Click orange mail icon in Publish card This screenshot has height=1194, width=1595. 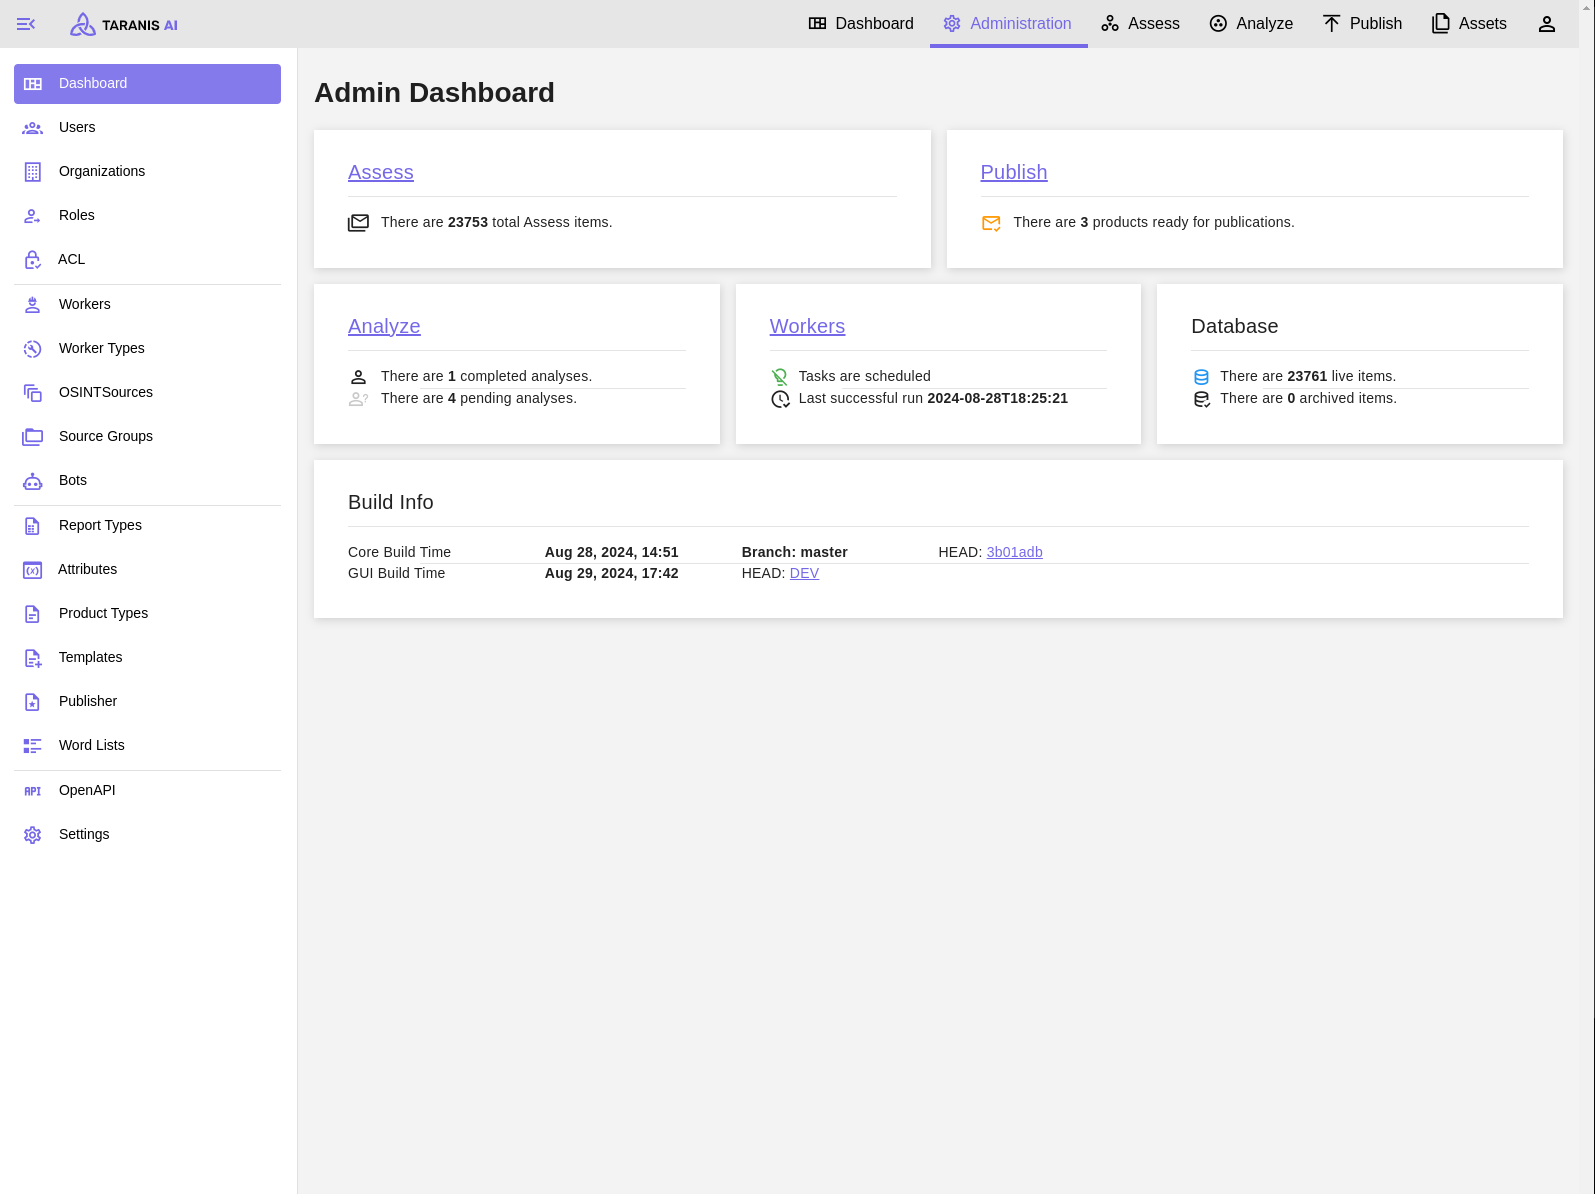(x=991, y=223)
